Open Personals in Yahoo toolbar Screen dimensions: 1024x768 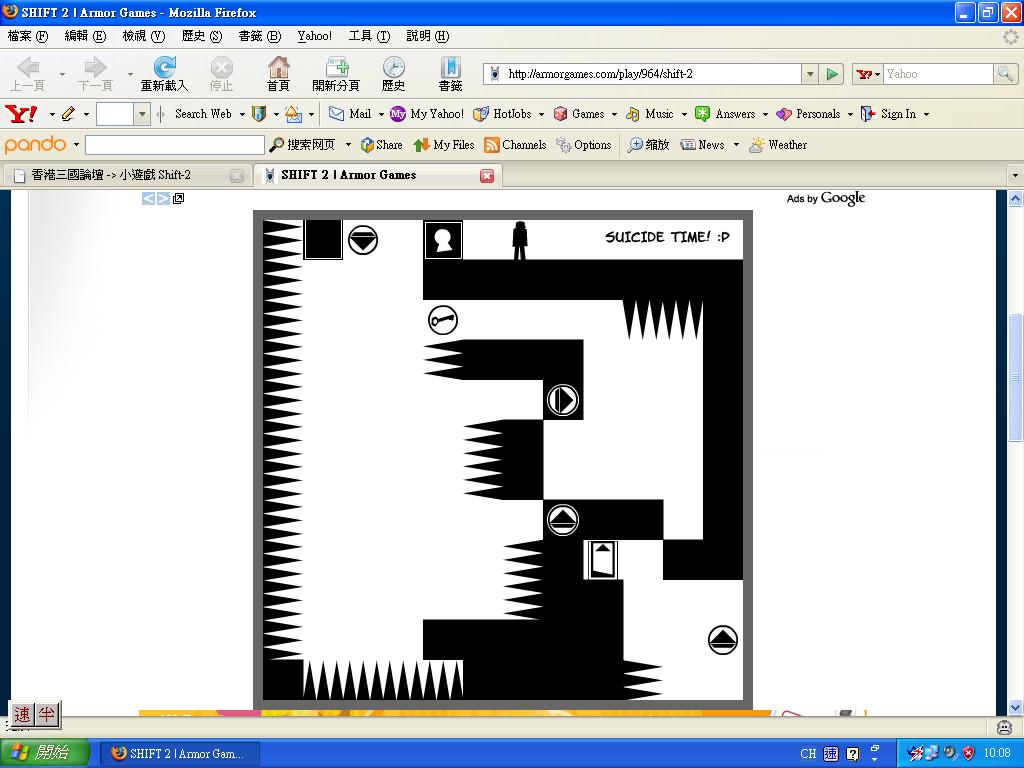pos(808,114)
